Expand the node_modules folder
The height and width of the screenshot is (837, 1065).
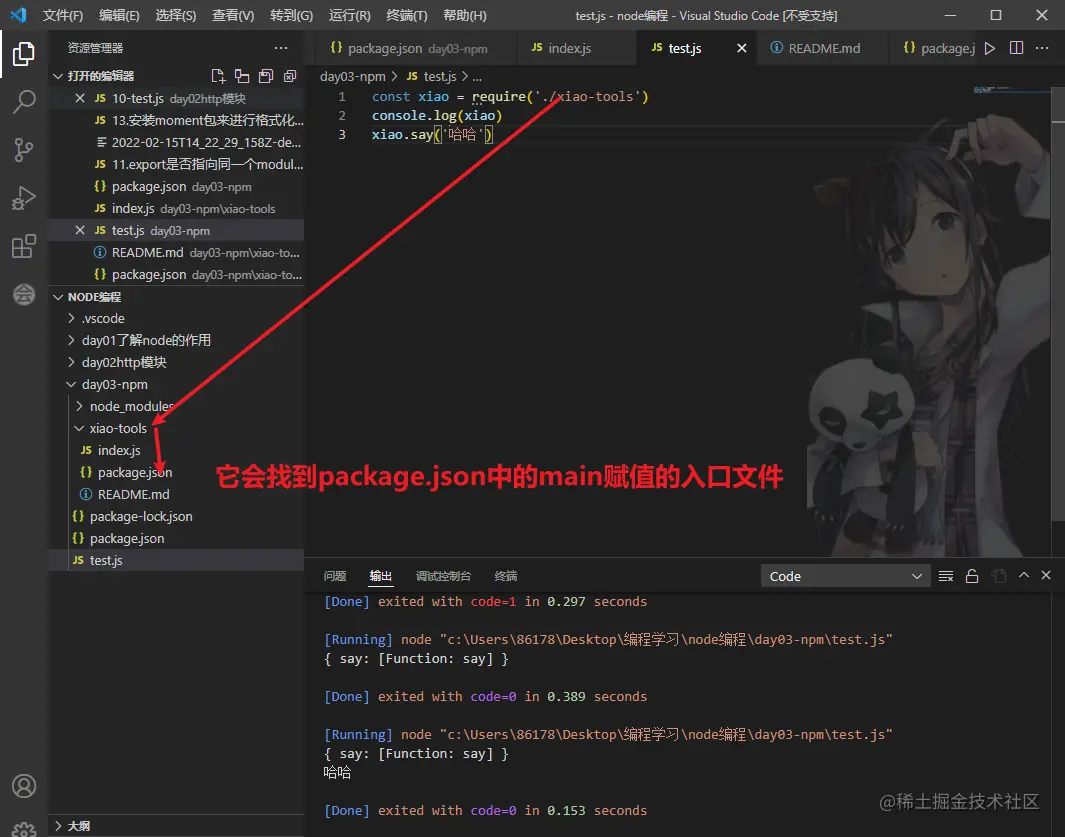point(79,406)
